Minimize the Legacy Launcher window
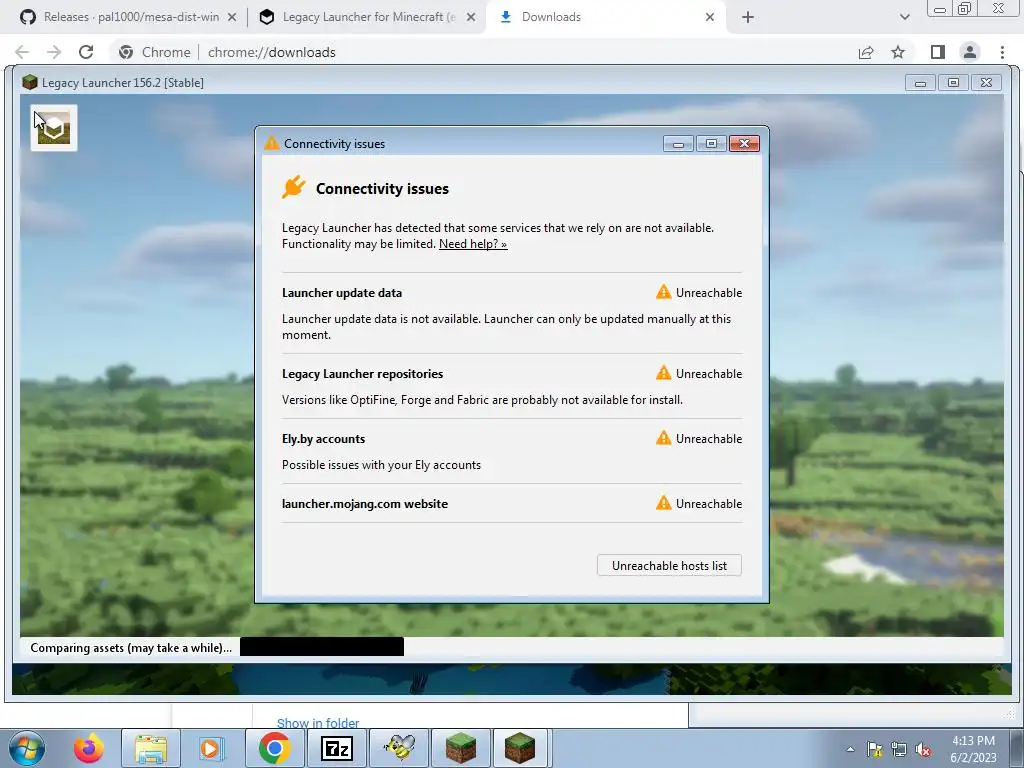Screen dimensions: 1024x768 tap(920, 83)
